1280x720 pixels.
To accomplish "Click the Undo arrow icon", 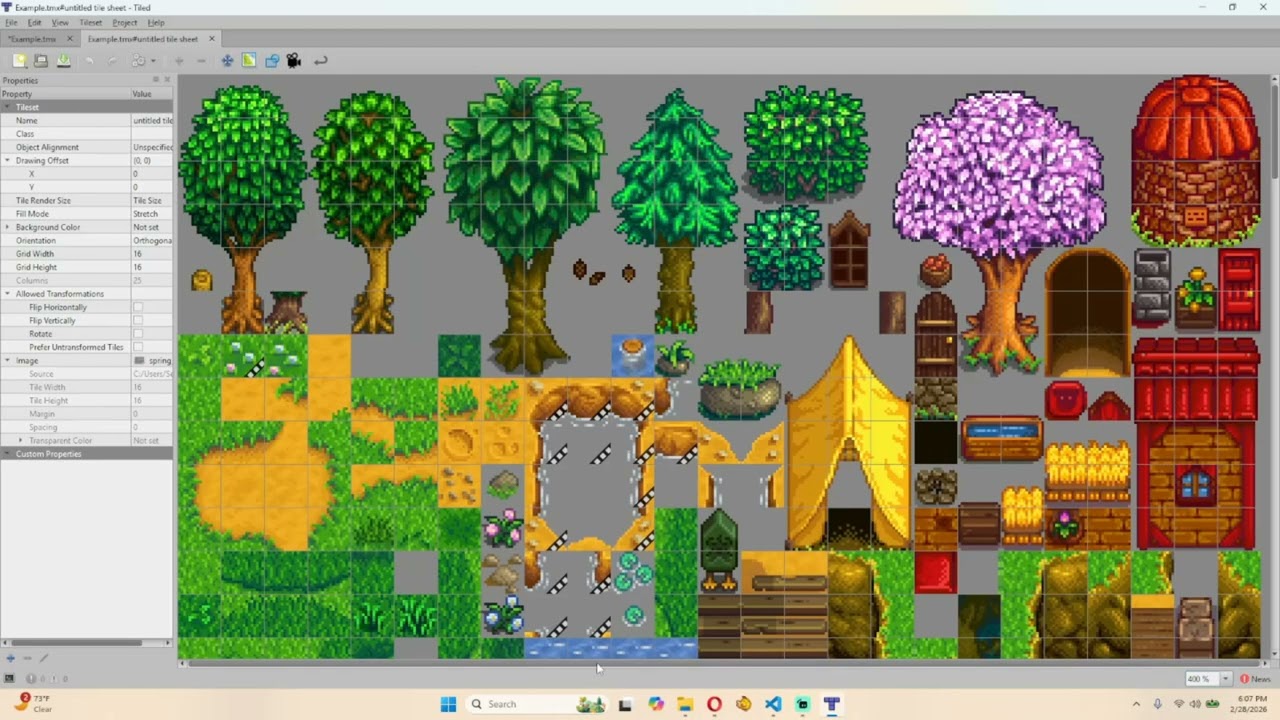I will [90, 61].
